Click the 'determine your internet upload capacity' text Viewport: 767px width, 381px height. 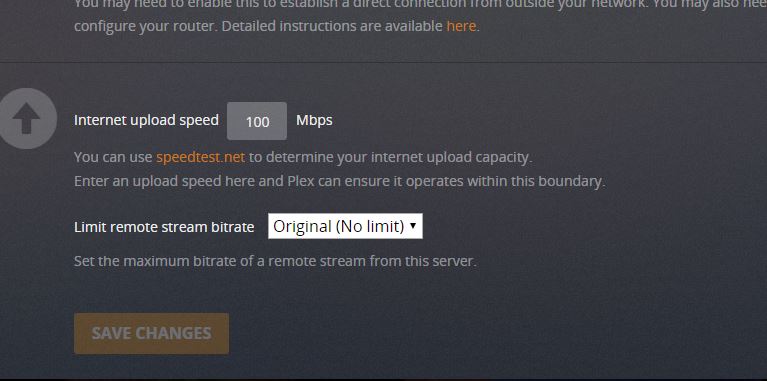point(390,157)
